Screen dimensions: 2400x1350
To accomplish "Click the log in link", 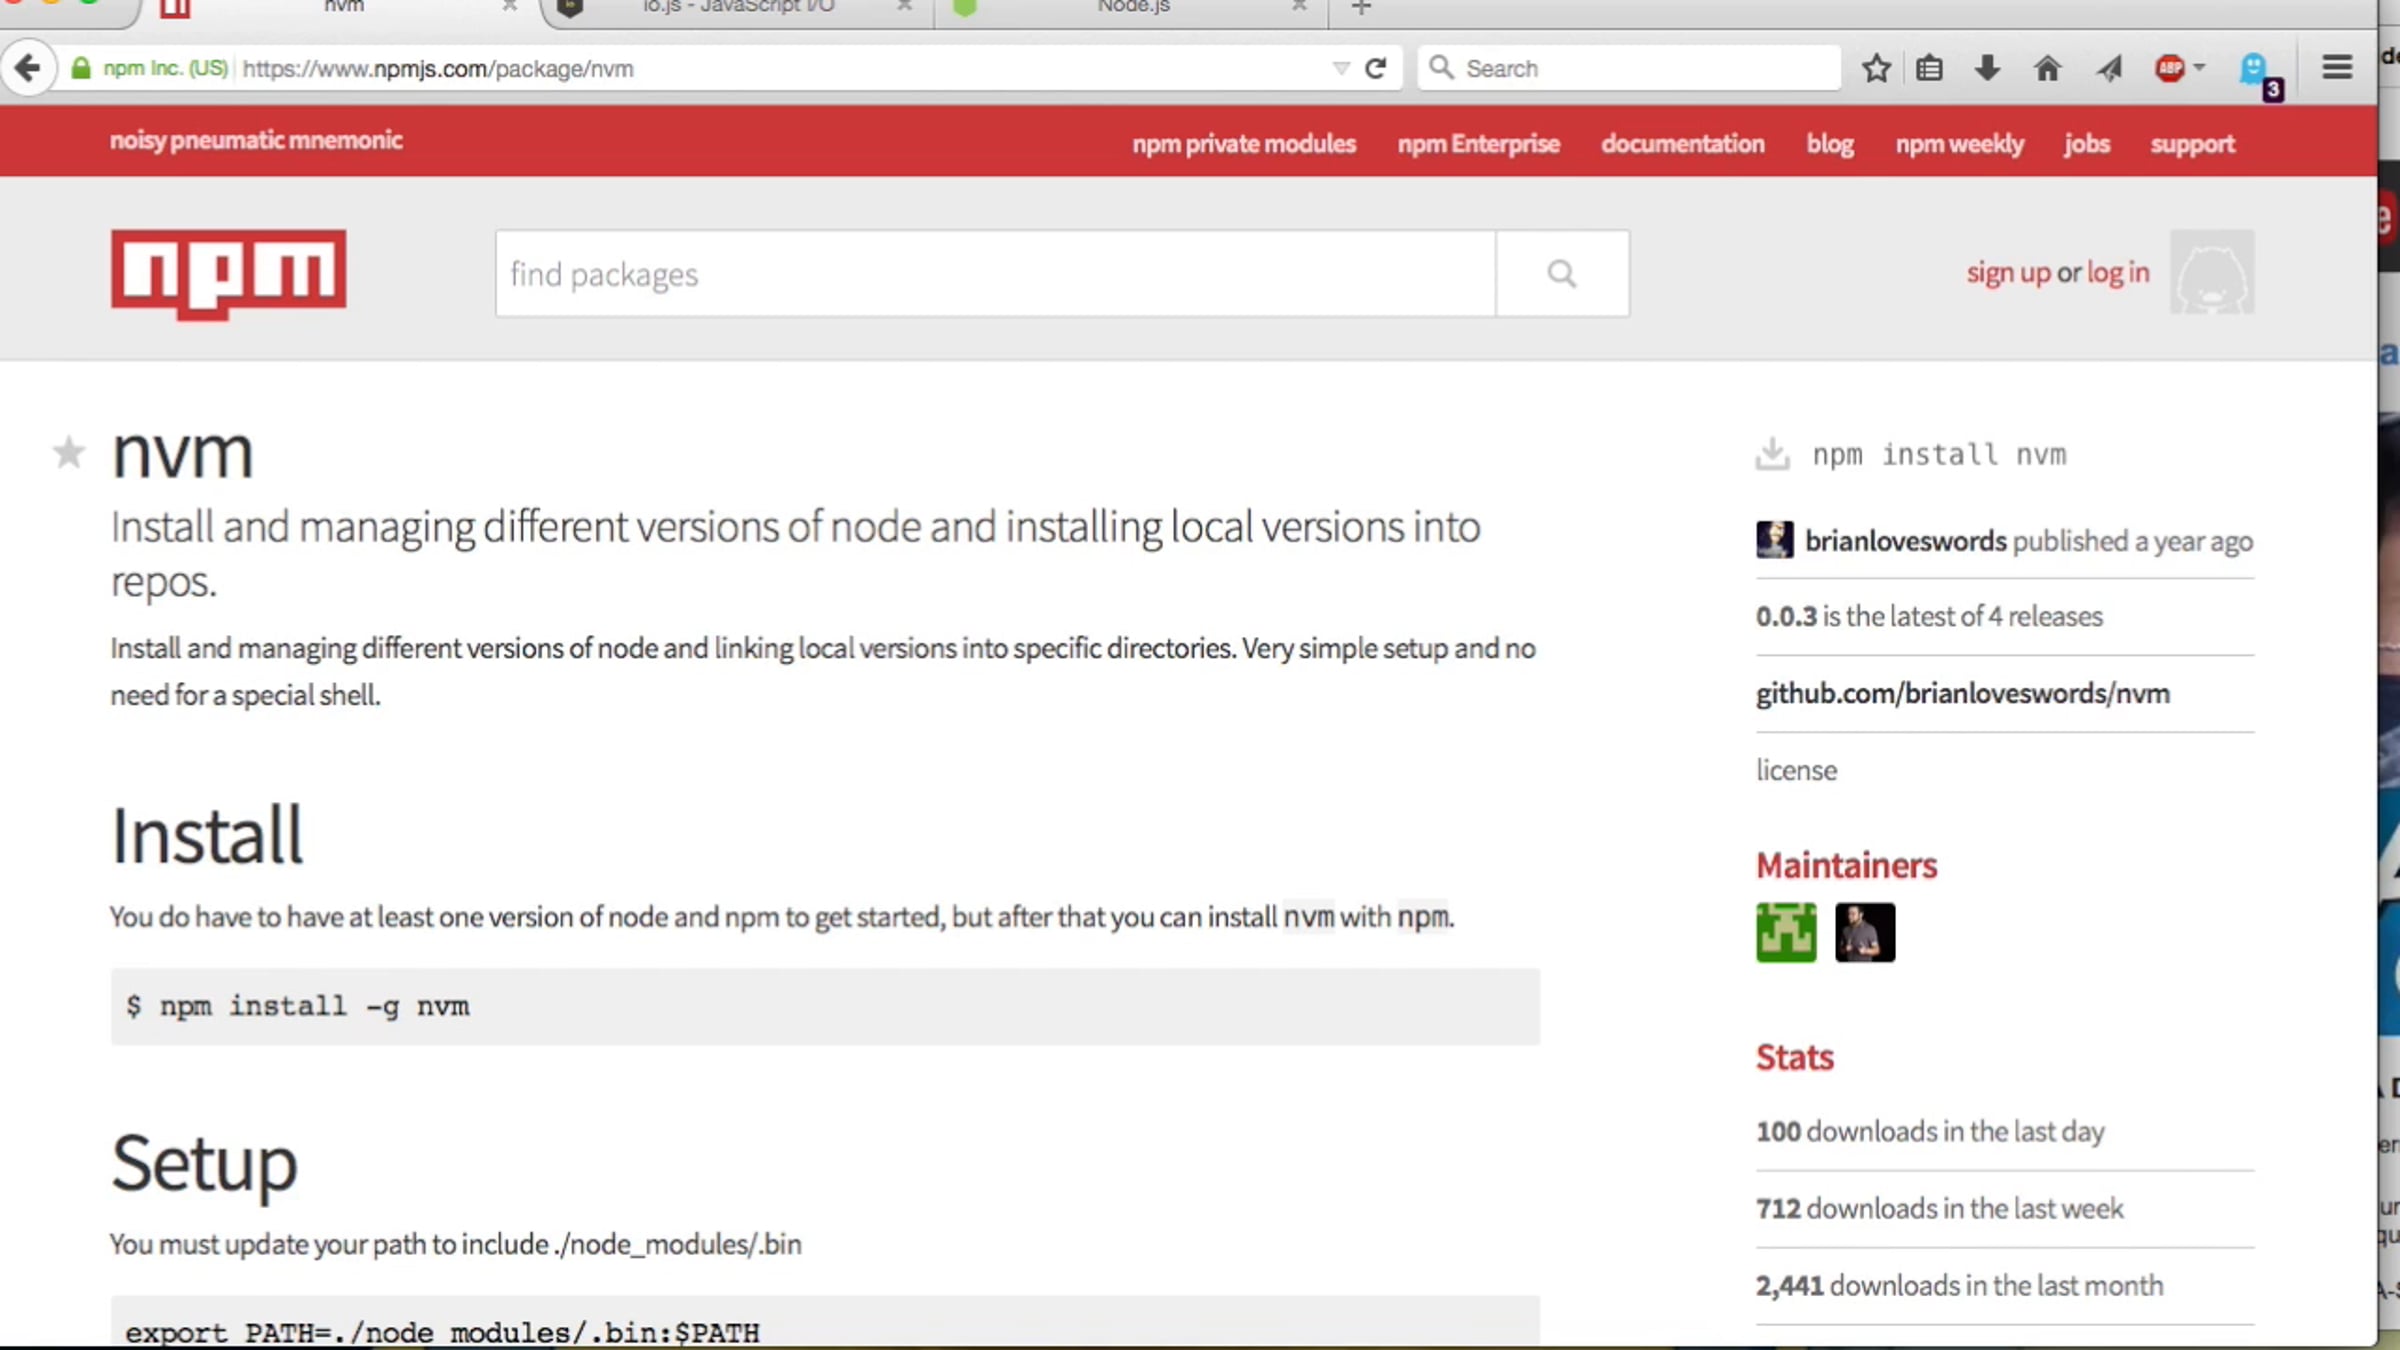I will [x=2117, y=272].
